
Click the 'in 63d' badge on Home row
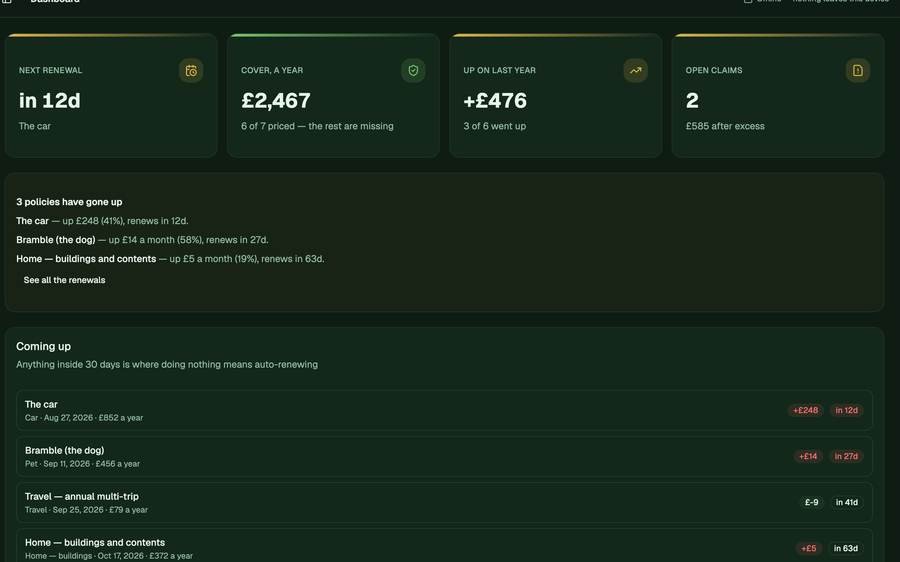pyautogui.click(x=846, y=548)
